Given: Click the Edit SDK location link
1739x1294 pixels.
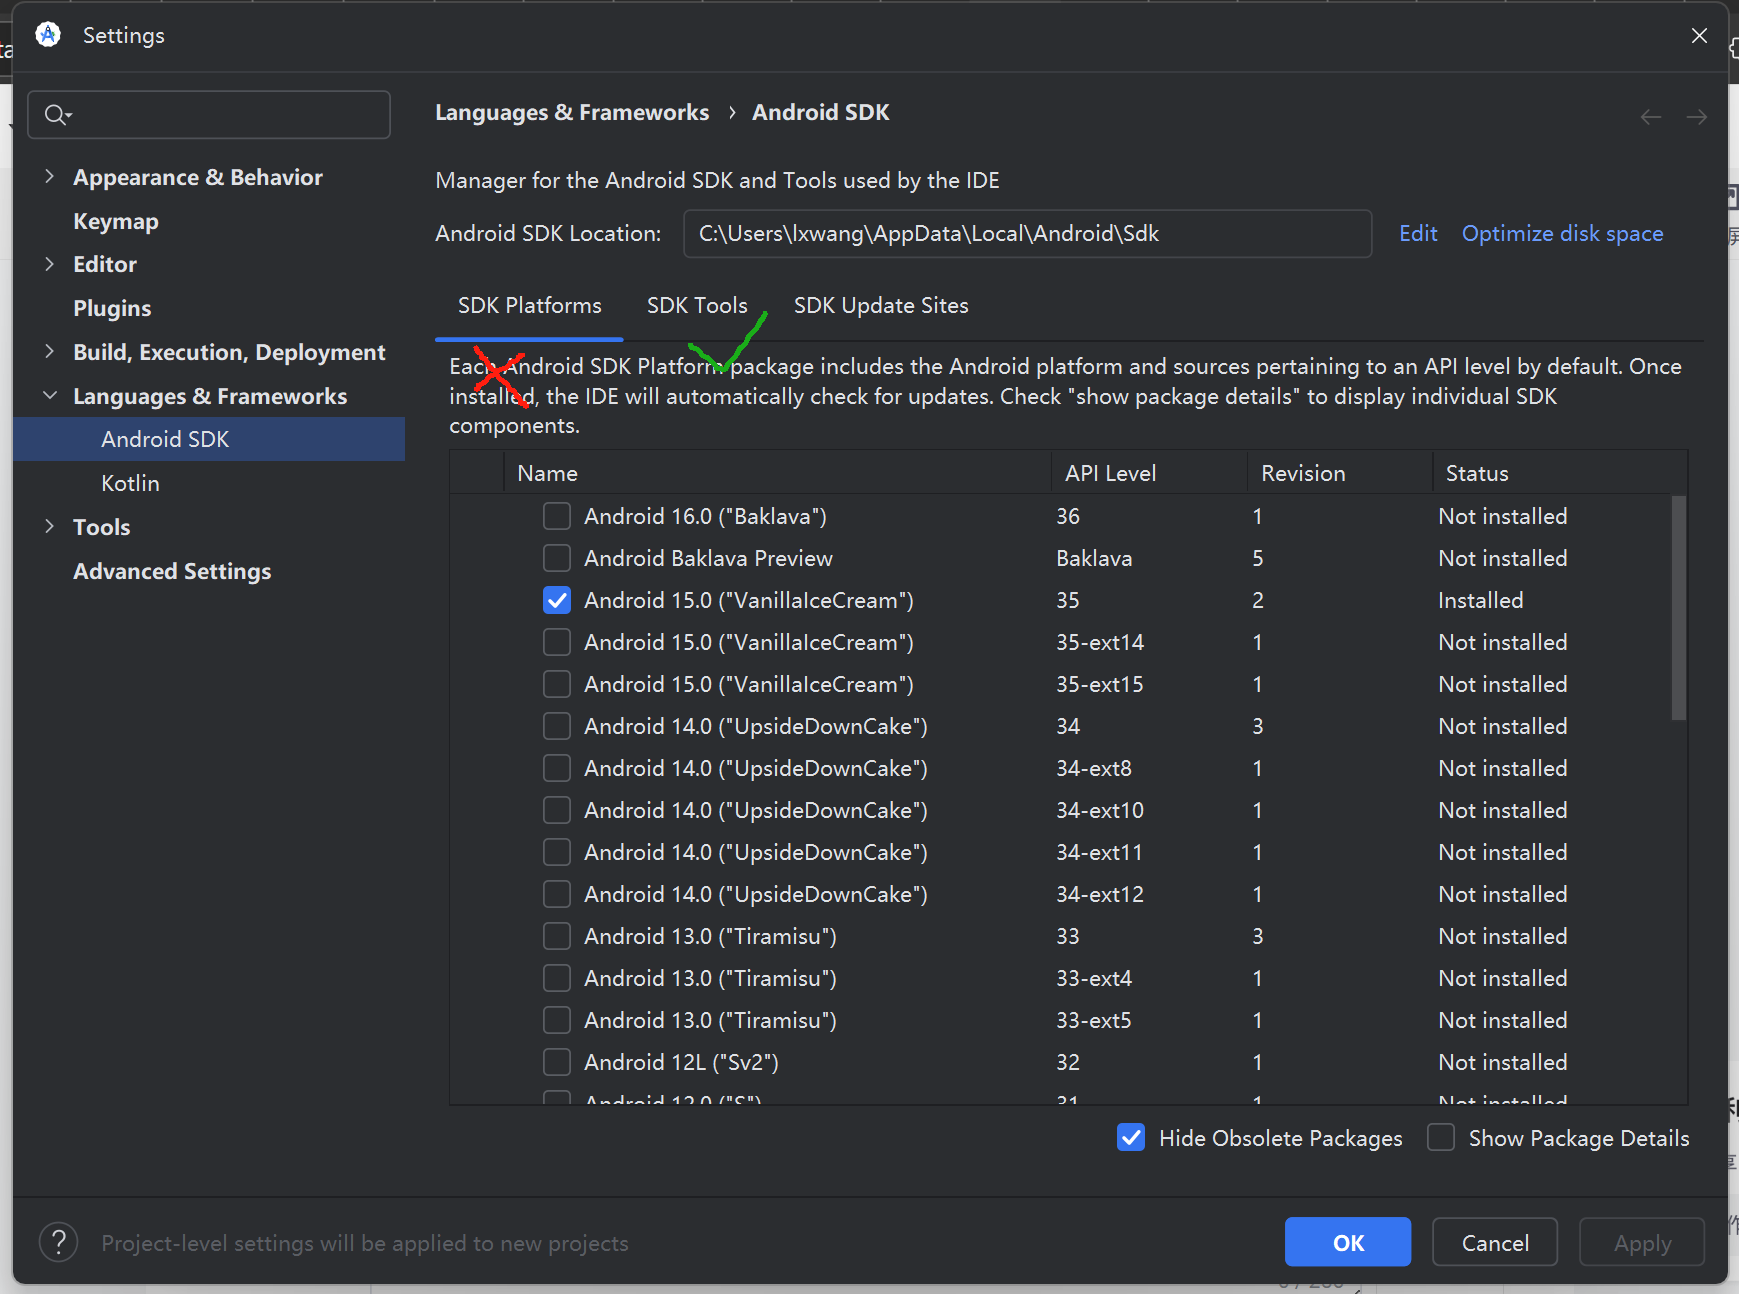Looking at the screenshot, I should pyautogui.click(x=1418, y=233).
